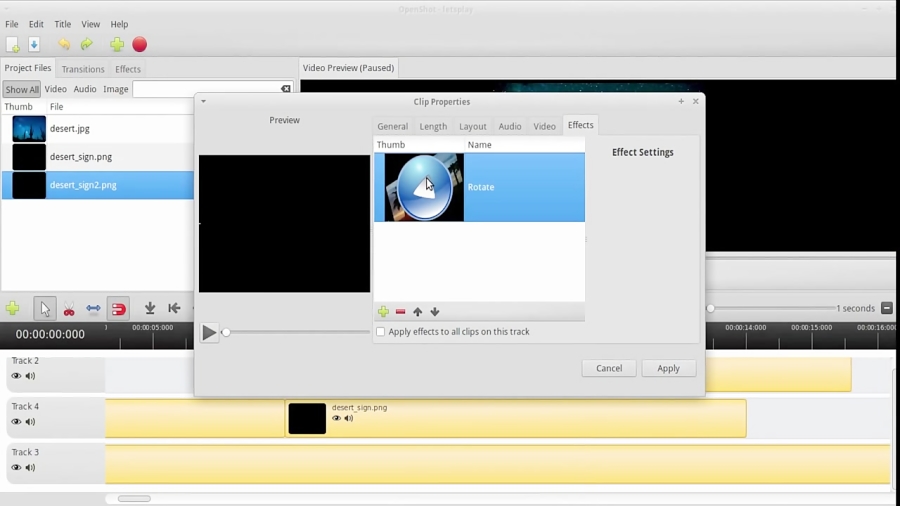Click the Video Preview (Paused) tab
Viewport: 900px width, 506px height.
click(348, 68)
